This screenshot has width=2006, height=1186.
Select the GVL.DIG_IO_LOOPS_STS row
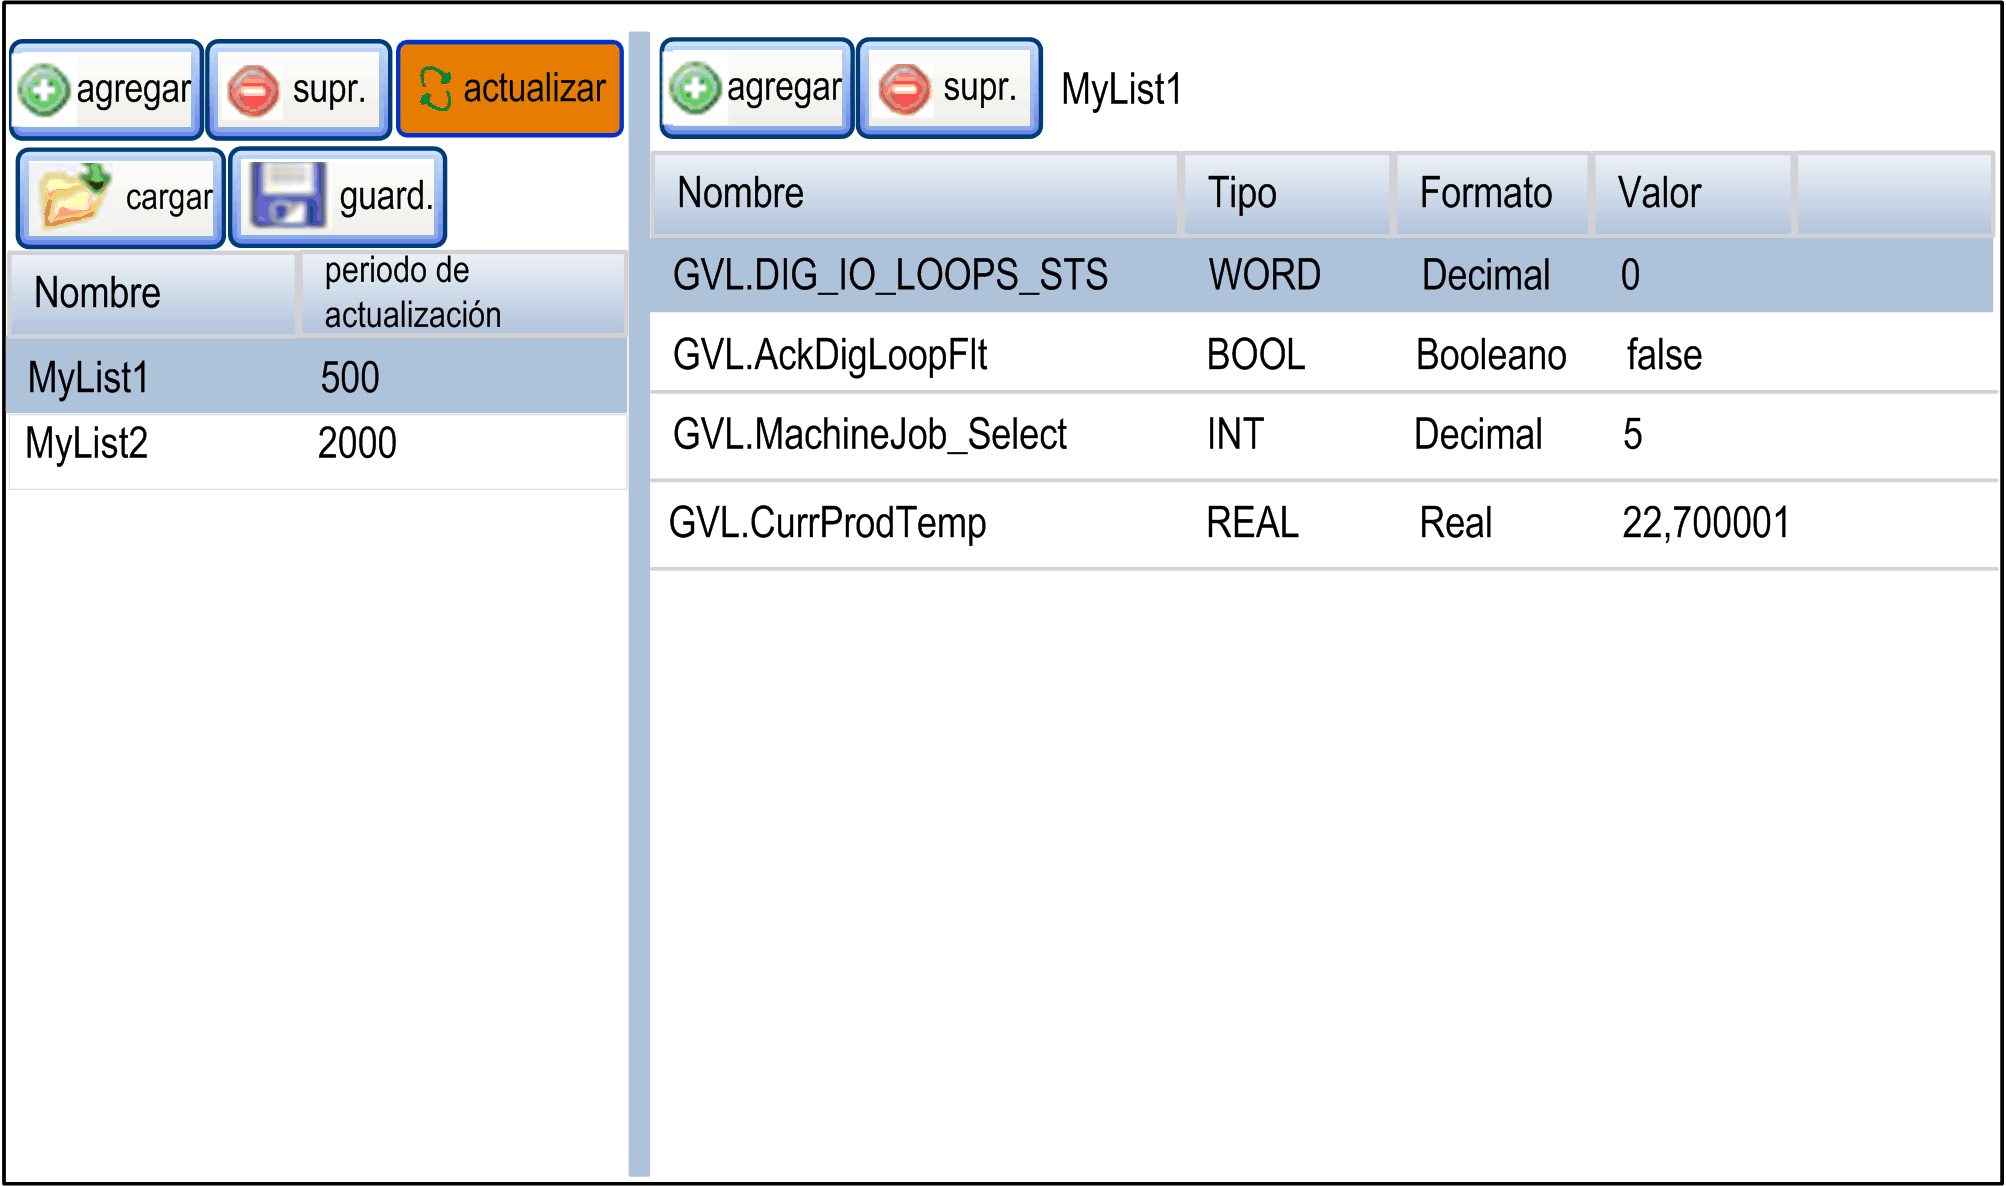tap(890, 275)
